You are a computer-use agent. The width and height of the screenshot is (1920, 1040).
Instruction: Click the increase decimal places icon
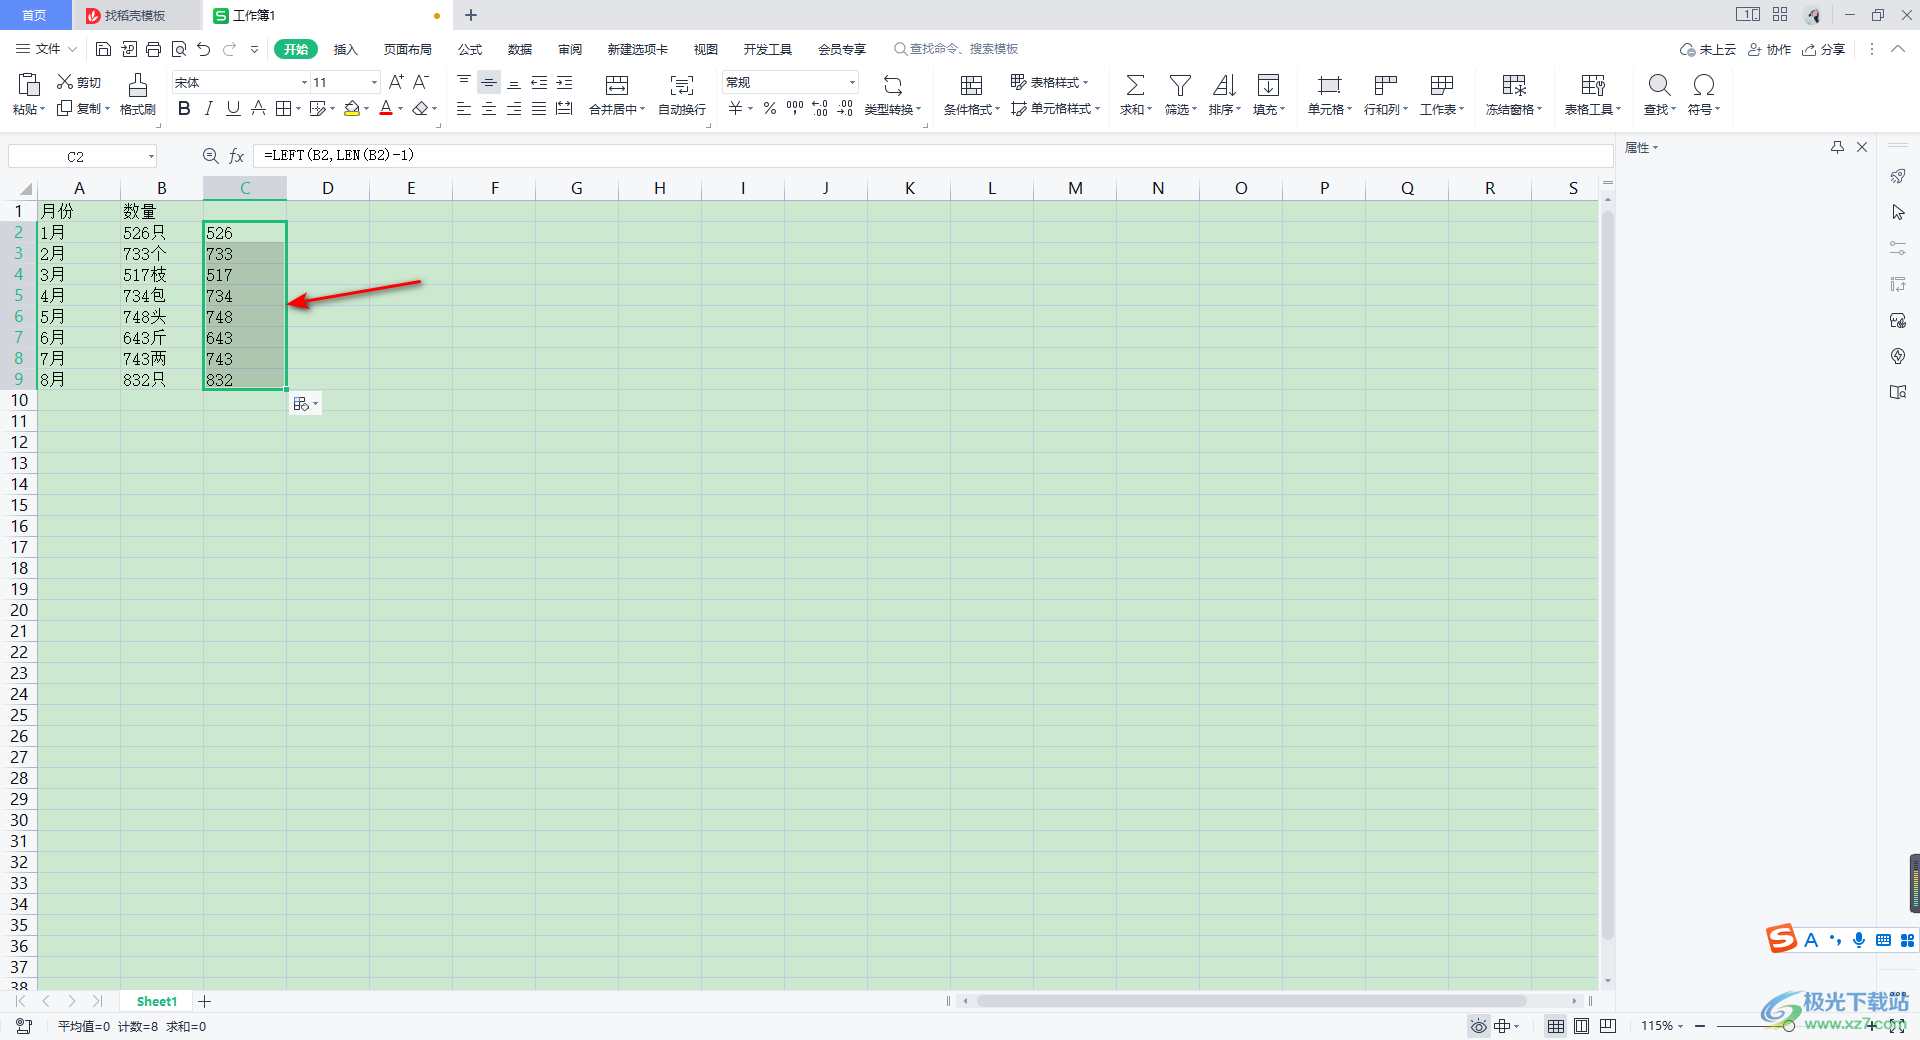pyautogui.click(x=820, y=108)
